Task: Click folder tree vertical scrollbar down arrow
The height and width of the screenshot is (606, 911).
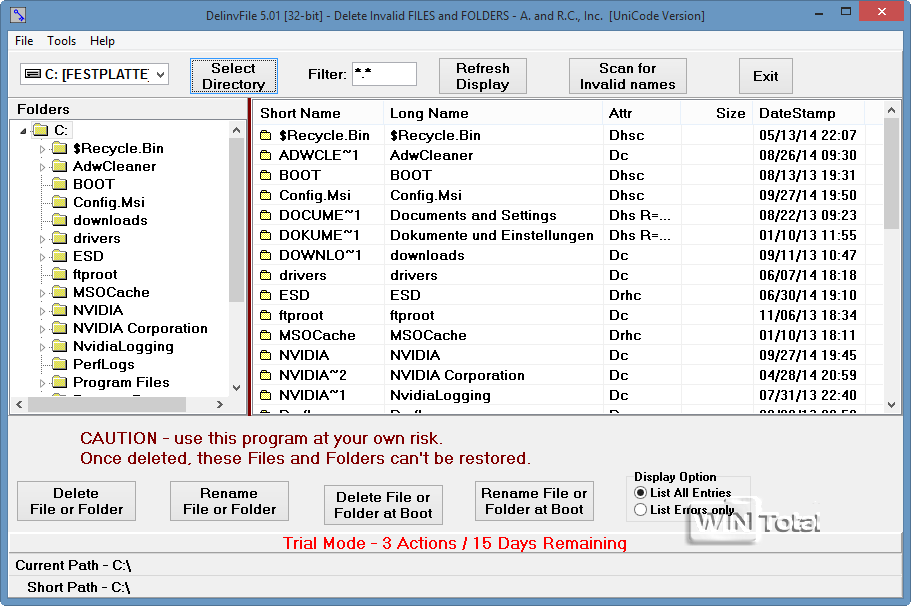Action: pos(236,388)
